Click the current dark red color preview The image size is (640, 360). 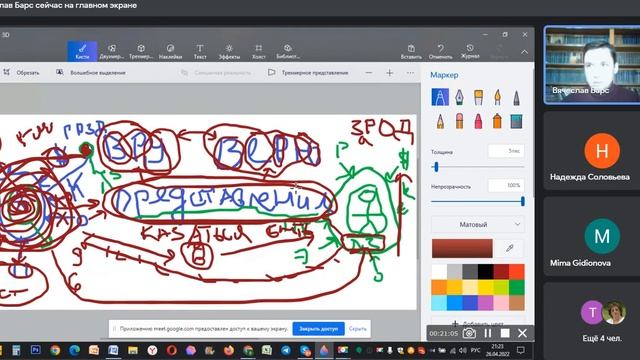click(x=462, y=248)
